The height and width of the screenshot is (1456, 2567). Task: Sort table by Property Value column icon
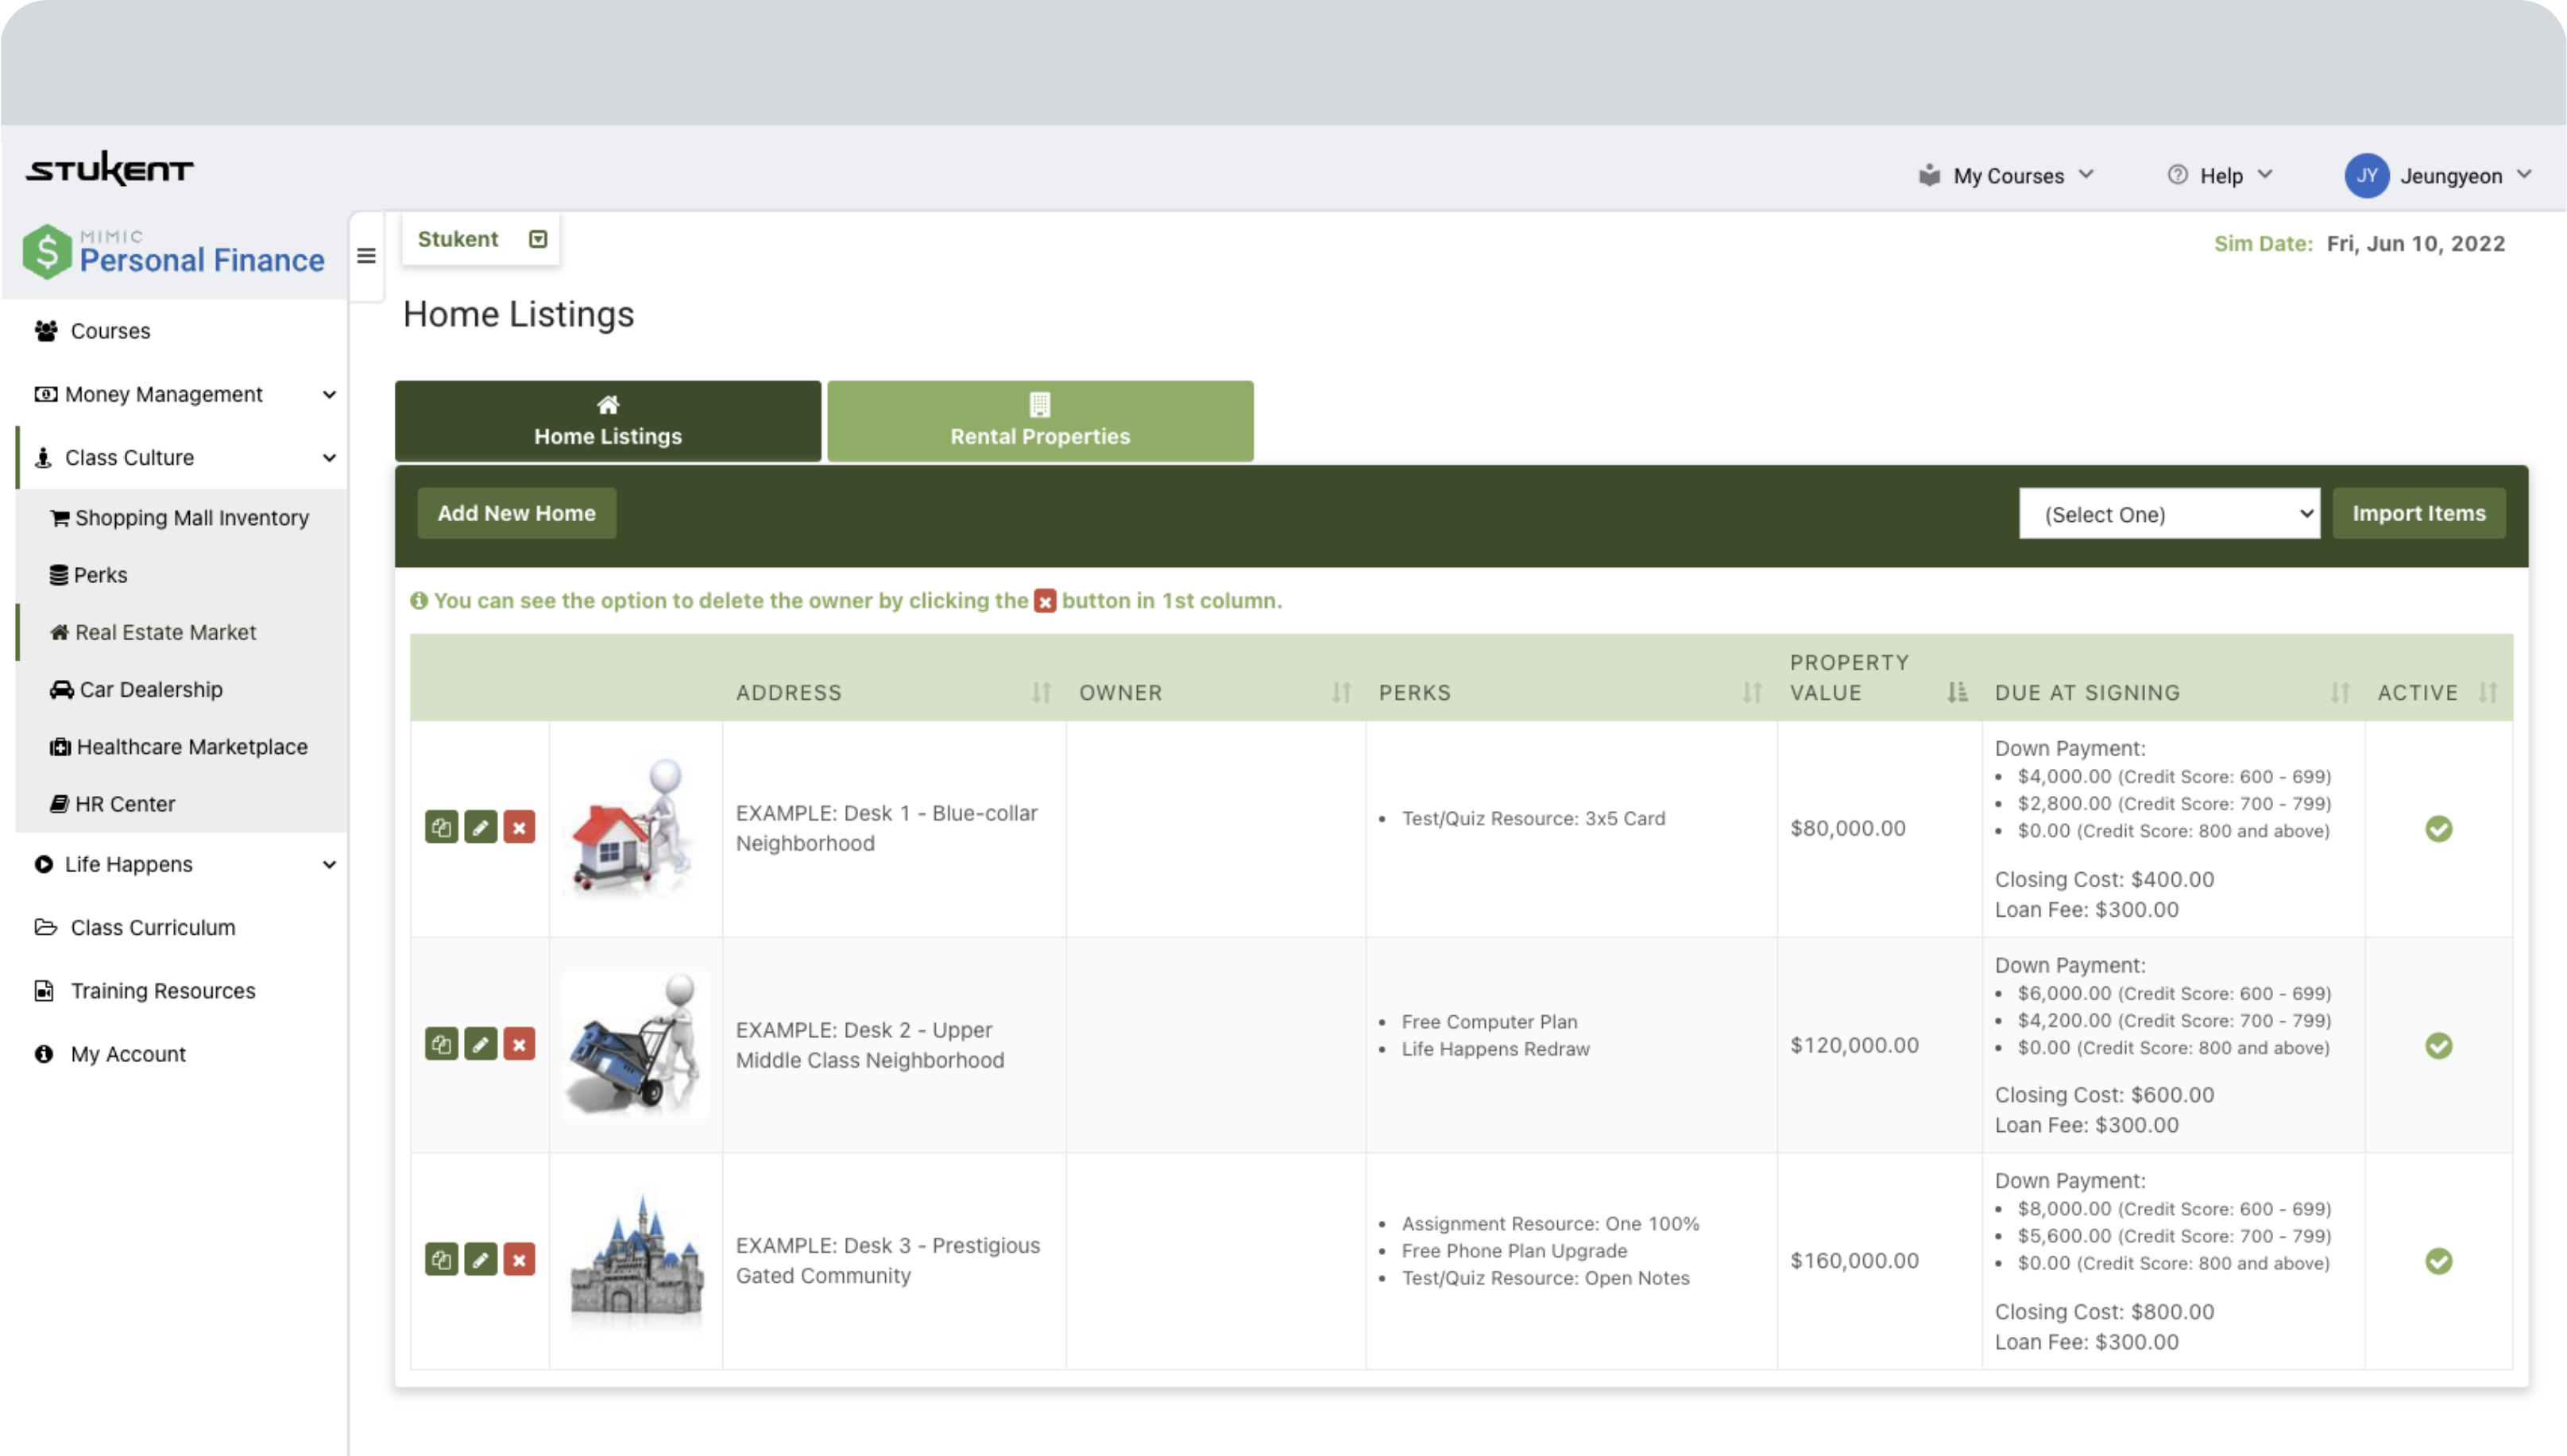pyautogui.click(x=1956, y=692)
